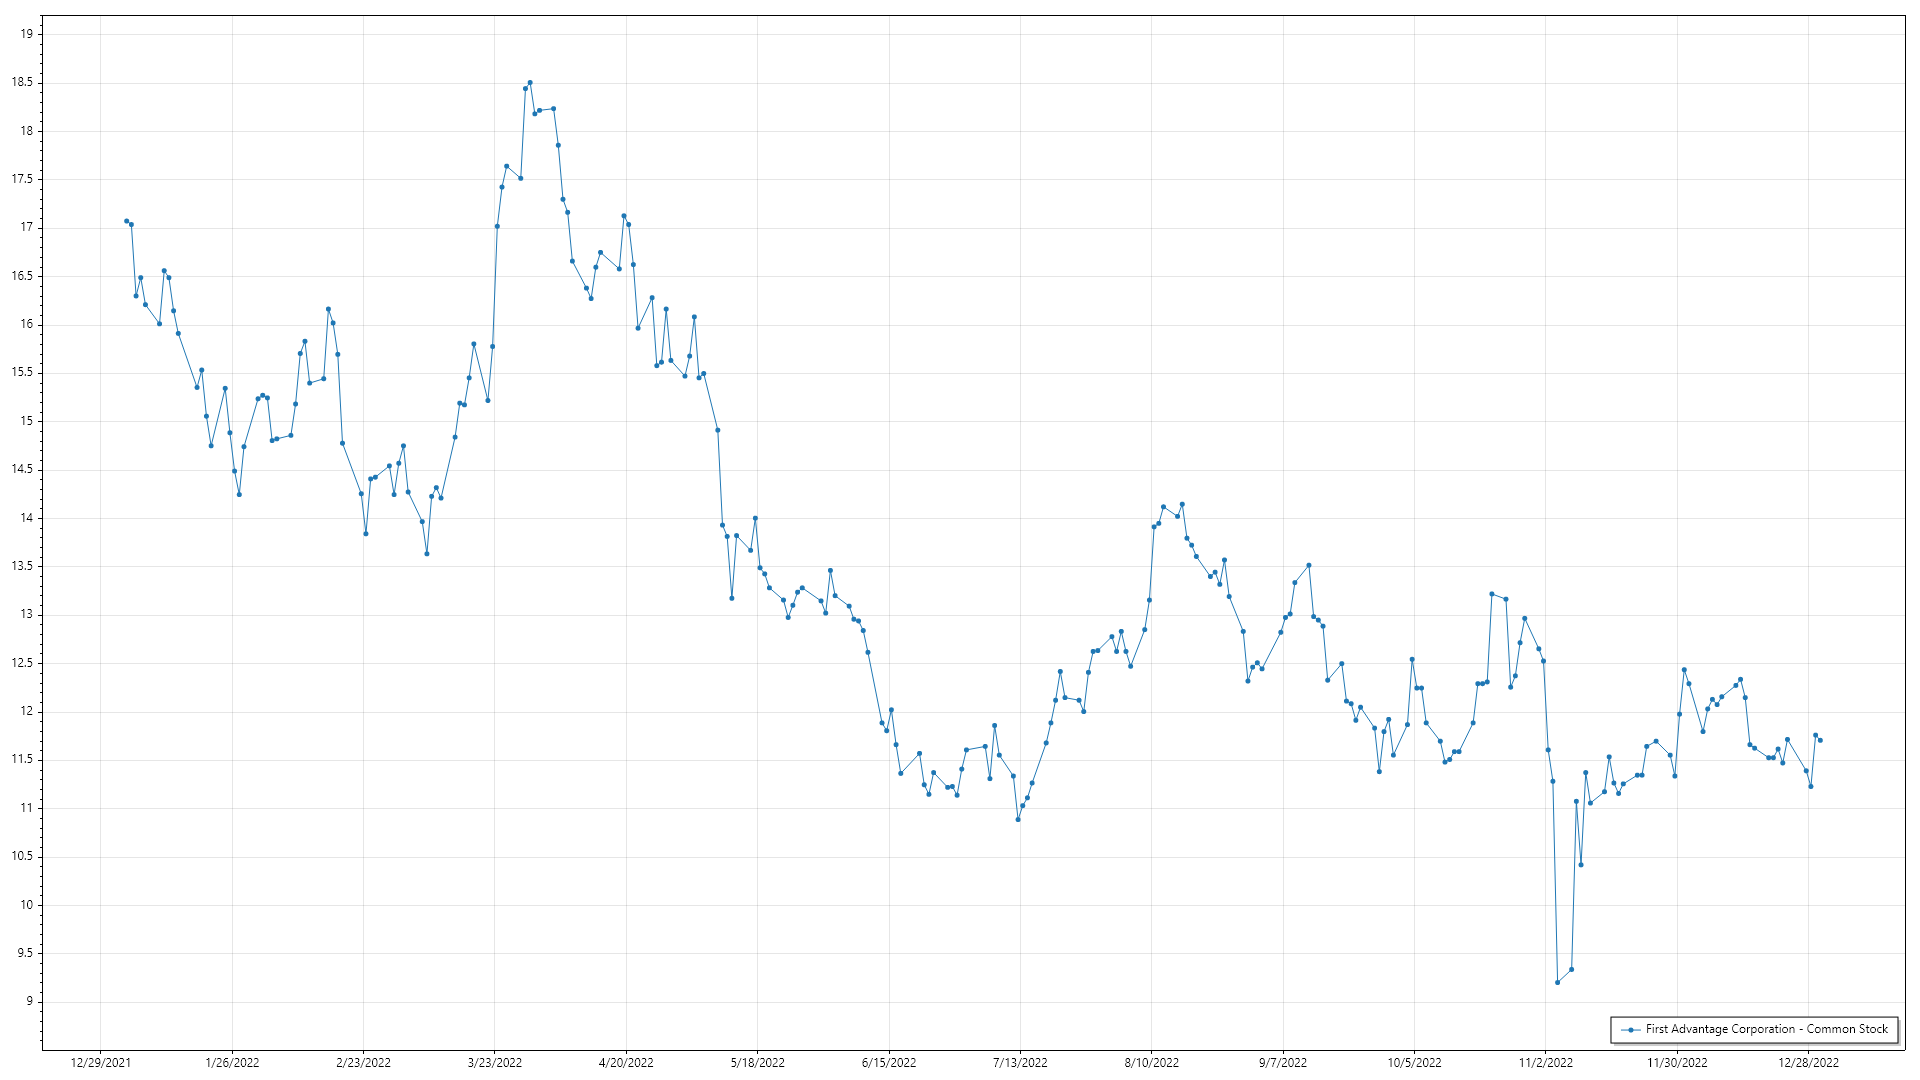Click the 11.5 y-axis value label

pos(23,760)
